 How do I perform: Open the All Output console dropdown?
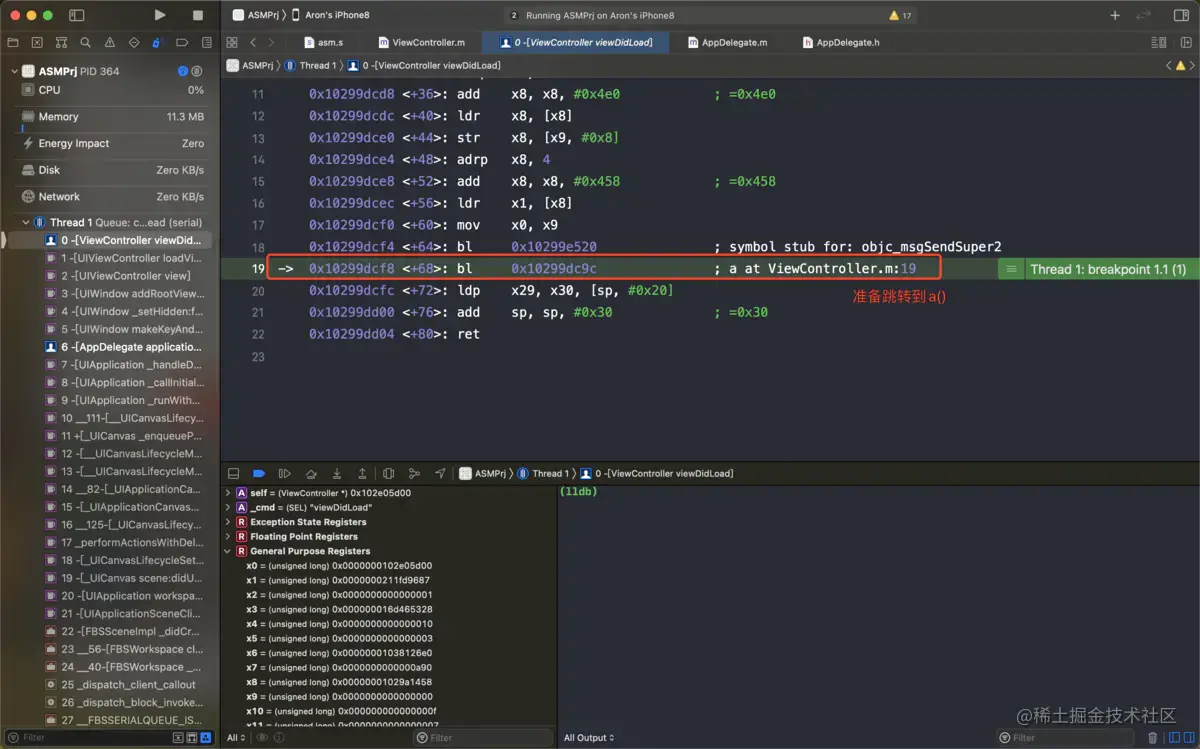[588, 738]
